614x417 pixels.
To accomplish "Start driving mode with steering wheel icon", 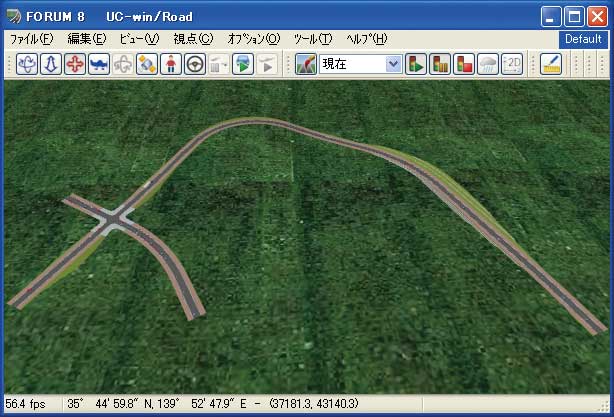I will pos(195,64).
